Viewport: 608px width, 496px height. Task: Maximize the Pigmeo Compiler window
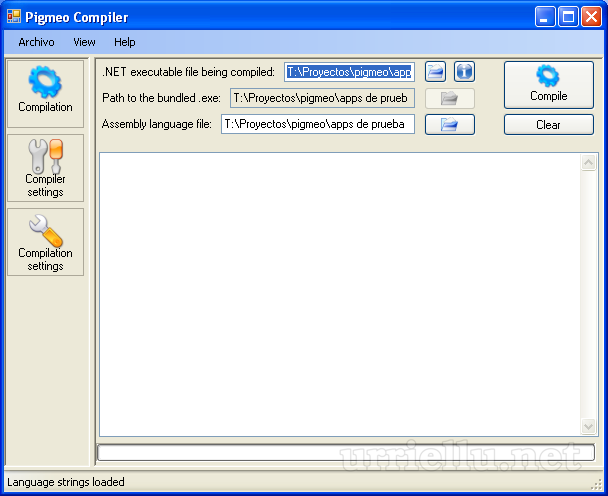(568, 17)
